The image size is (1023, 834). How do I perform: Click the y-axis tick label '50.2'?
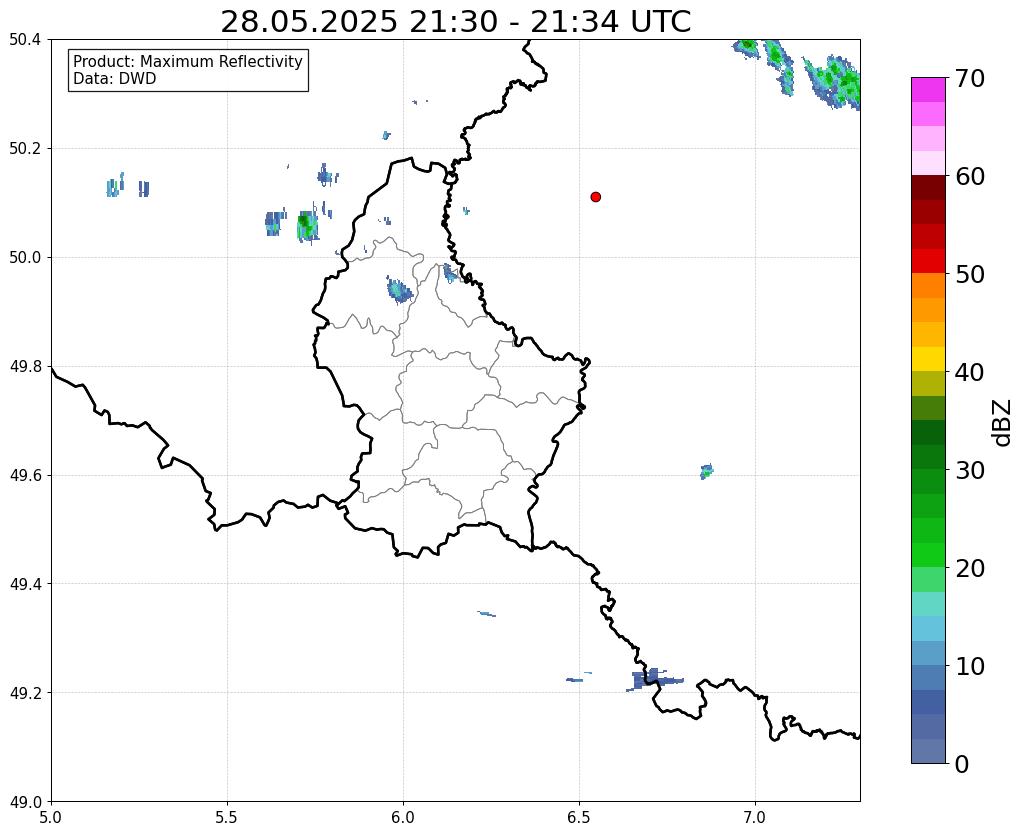coord(25,149)
